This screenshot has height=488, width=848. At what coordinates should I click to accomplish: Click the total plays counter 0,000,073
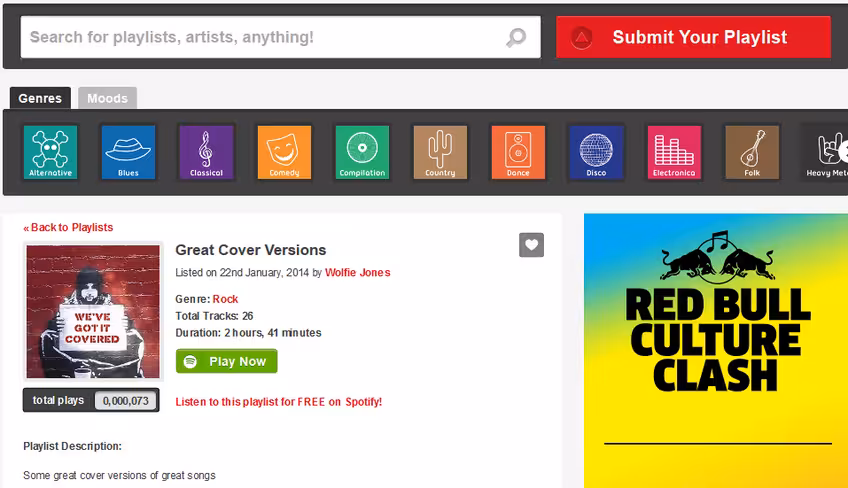coord(125,401)
